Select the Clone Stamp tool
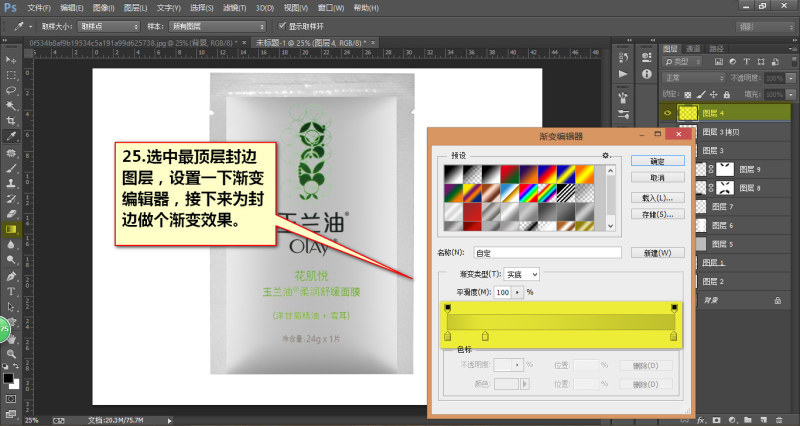Screen dimensions: 800x426 11,184
